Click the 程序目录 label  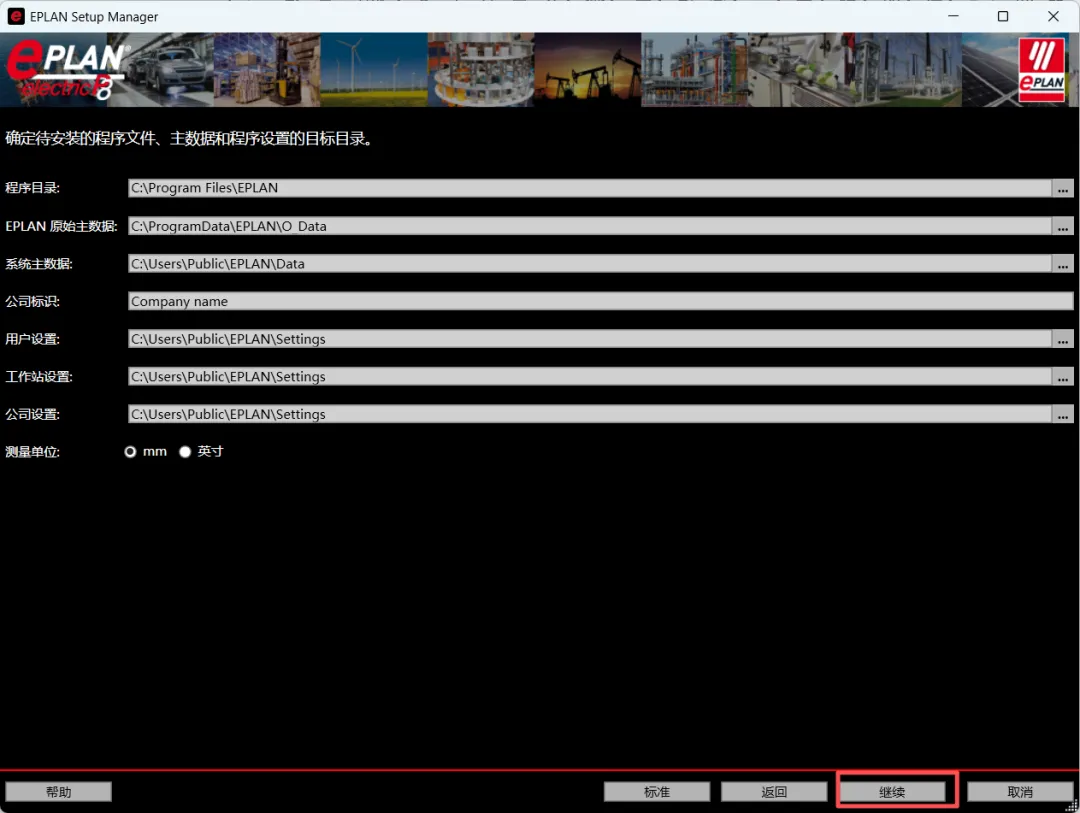point(32,188)
